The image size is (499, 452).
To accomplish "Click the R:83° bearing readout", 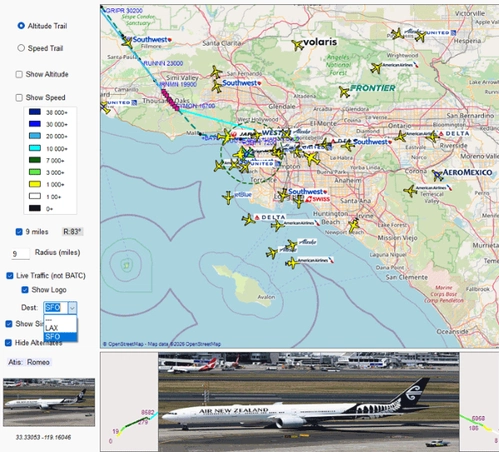I will pos(72,232).
